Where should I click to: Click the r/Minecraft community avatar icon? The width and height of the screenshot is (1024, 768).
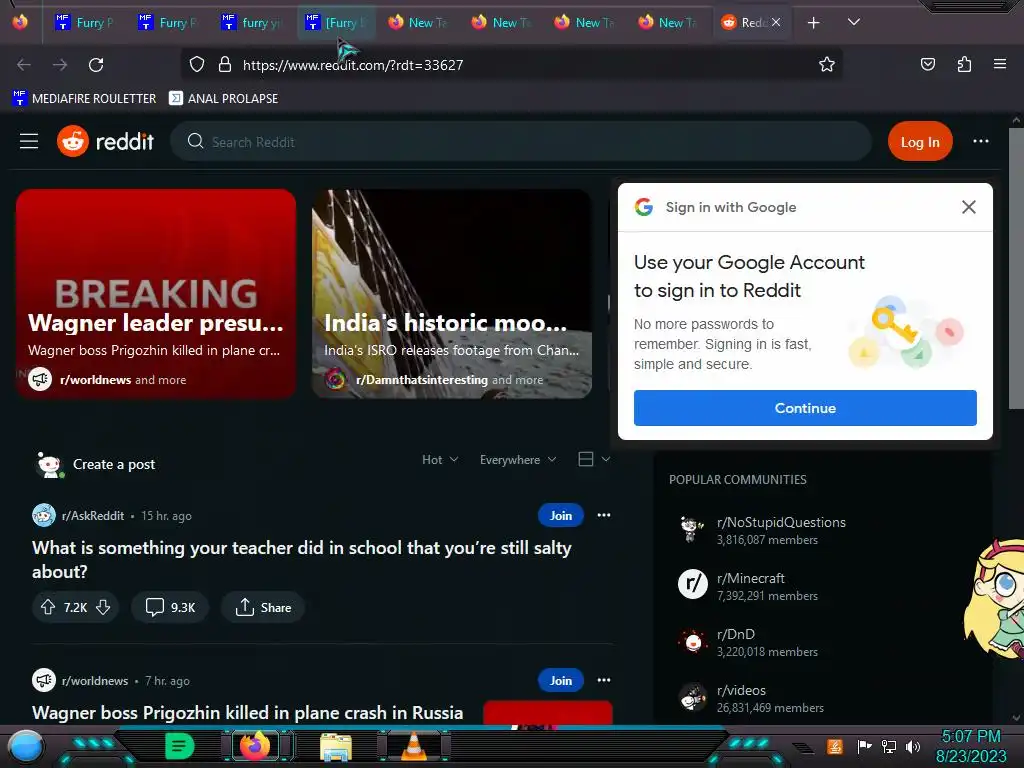point(692,584)
